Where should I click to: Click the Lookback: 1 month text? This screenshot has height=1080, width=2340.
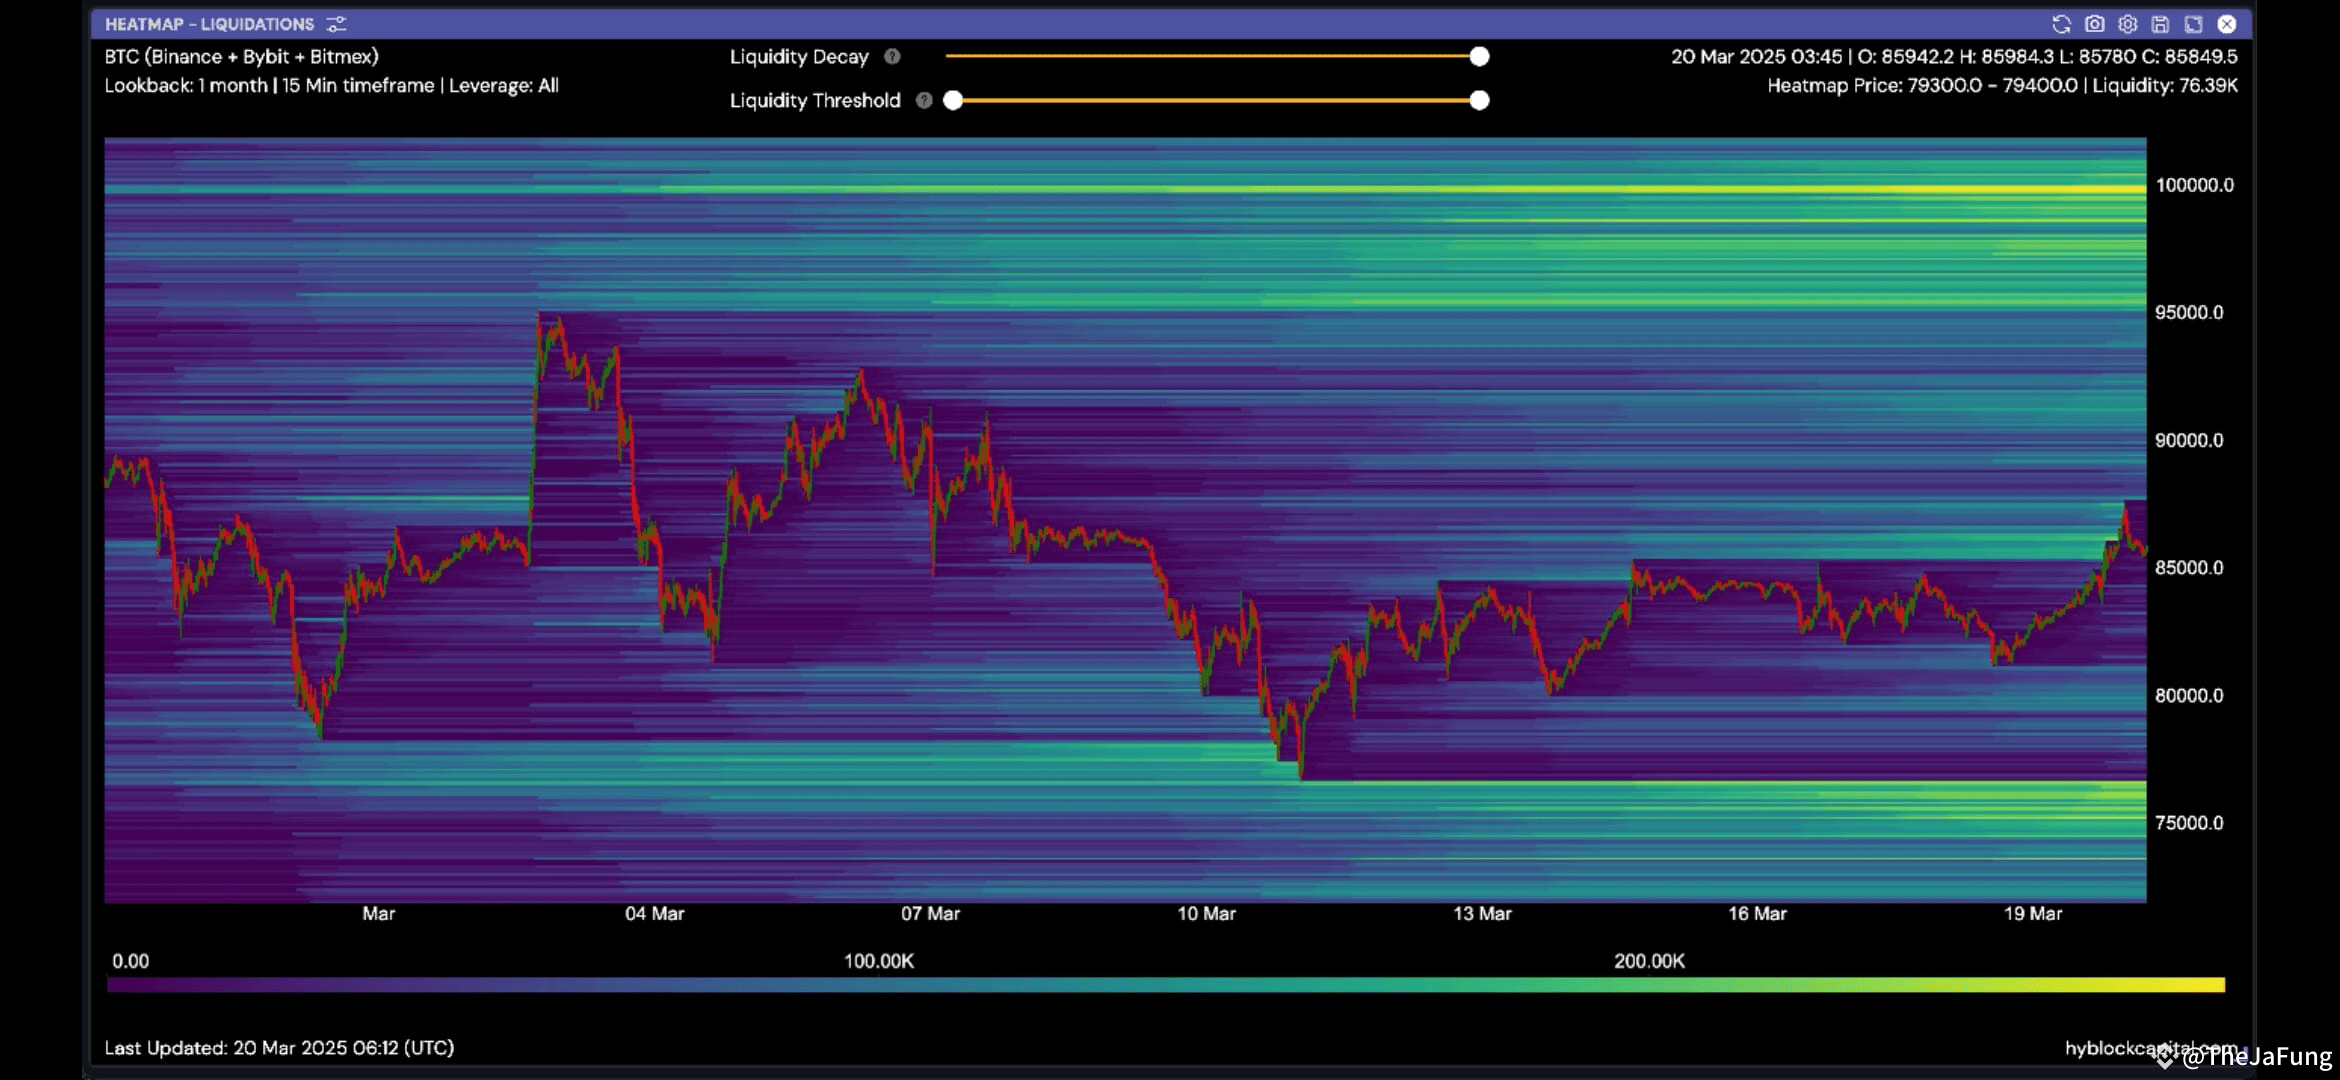click(x=186, y=86)
